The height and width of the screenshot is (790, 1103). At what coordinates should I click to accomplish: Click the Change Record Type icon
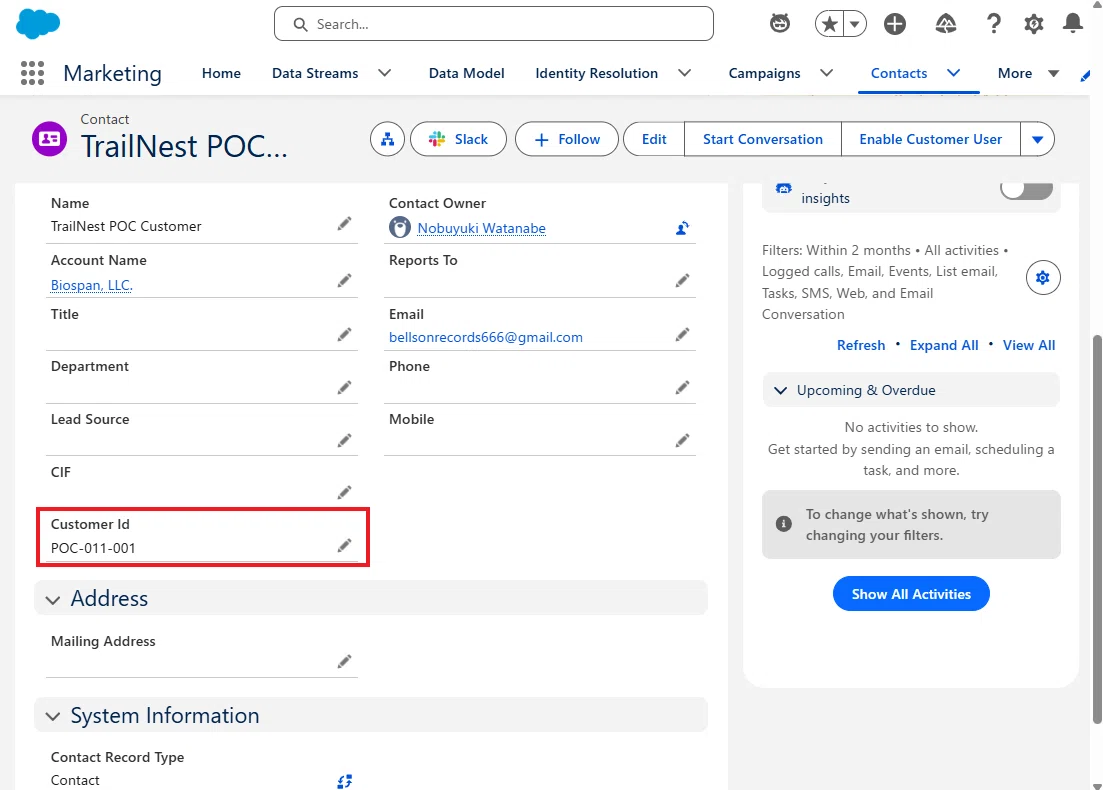click(344, 781)
